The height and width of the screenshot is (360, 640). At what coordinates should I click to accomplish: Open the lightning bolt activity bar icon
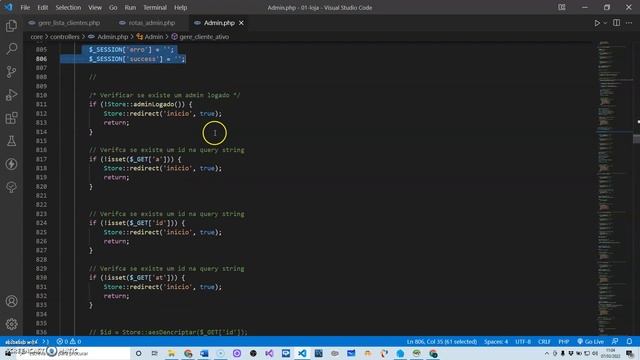tap(11, 164)
